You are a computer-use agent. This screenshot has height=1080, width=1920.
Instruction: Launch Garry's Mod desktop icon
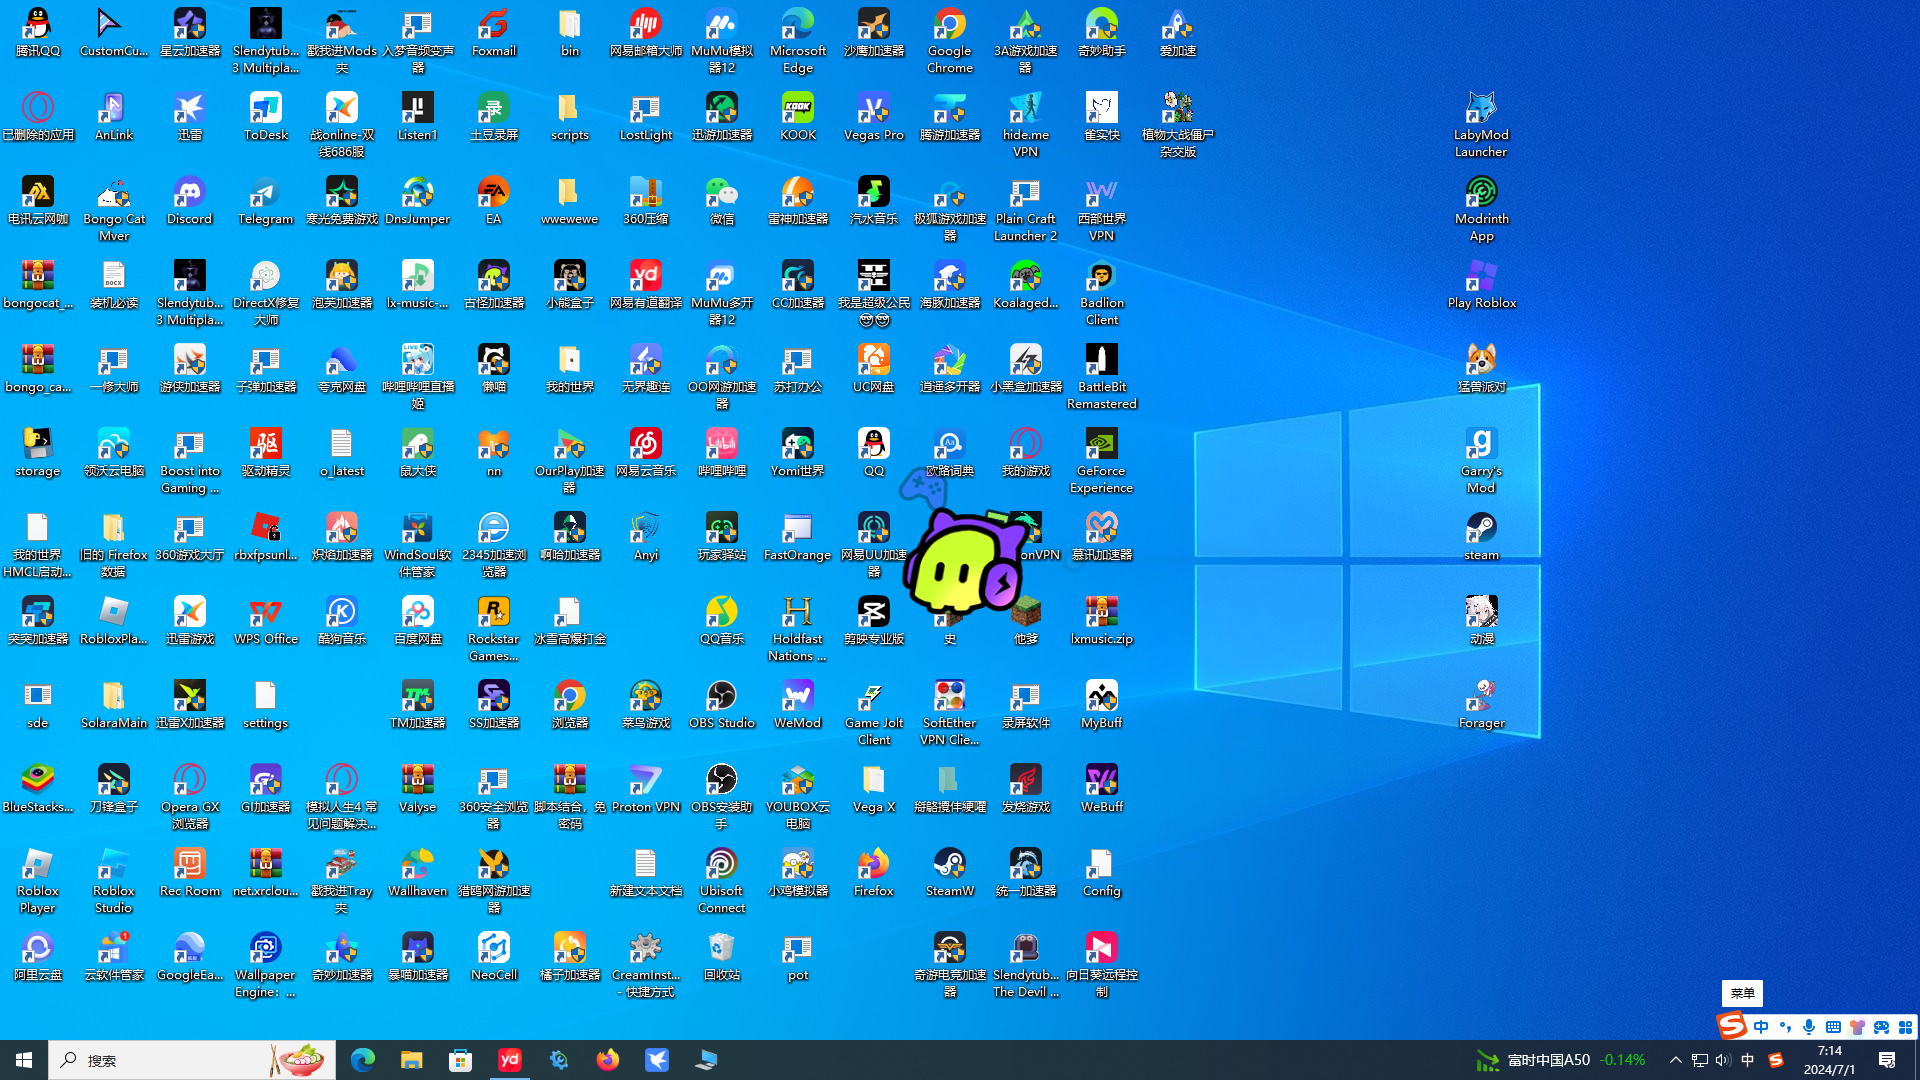pyautogui.click(x=1481, y=461)
